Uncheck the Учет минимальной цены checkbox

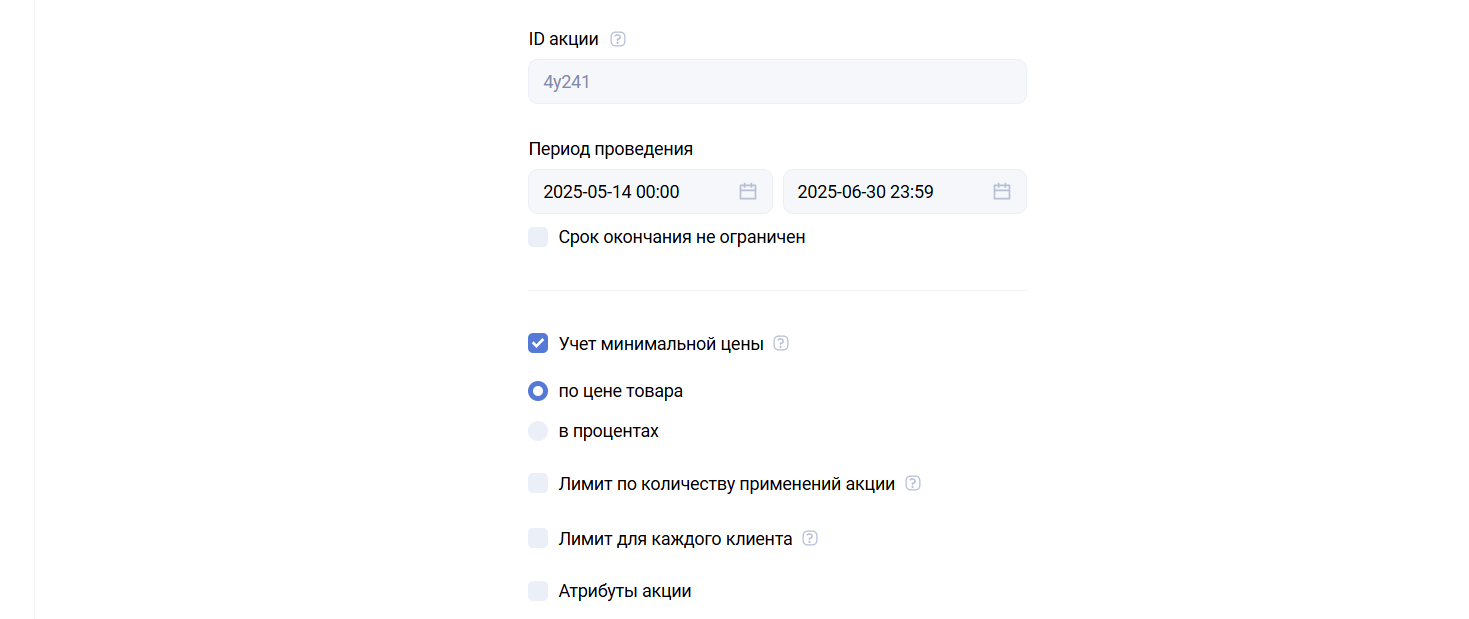click(x=538, y=344)
